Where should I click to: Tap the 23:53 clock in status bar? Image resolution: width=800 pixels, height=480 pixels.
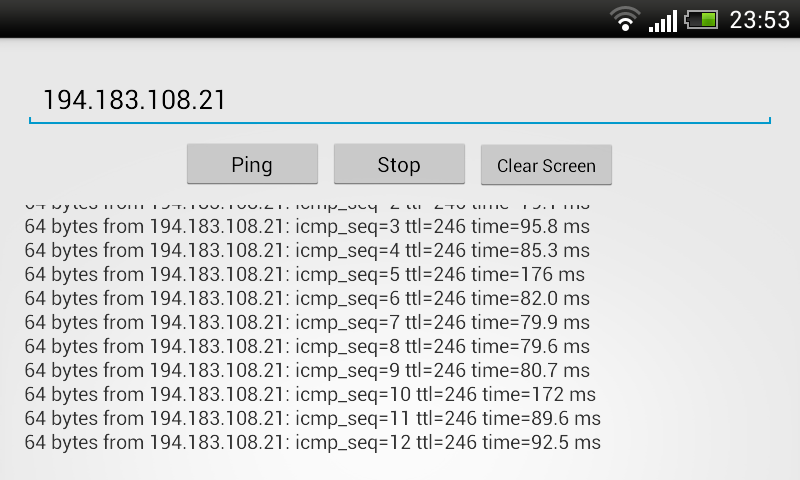(760, 20)
